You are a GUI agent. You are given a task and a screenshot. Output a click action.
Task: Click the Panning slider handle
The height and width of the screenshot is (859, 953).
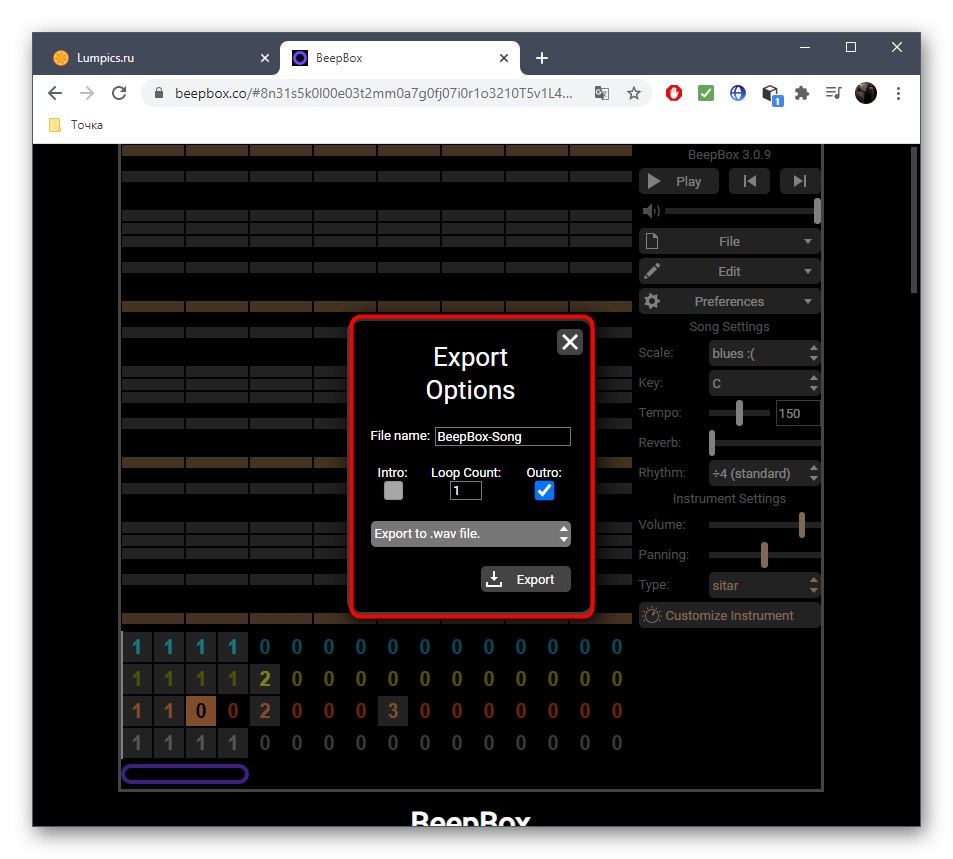click(765, 554)
